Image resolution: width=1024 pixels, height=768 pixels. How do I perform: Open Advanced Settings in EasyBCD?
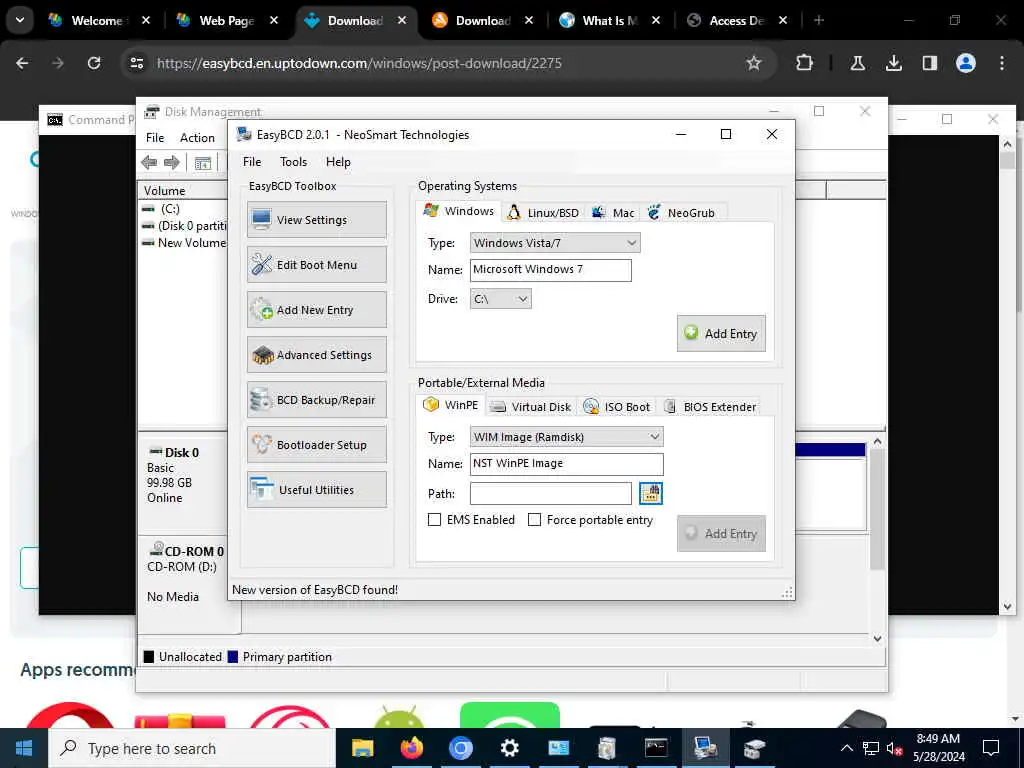point(317,355)
